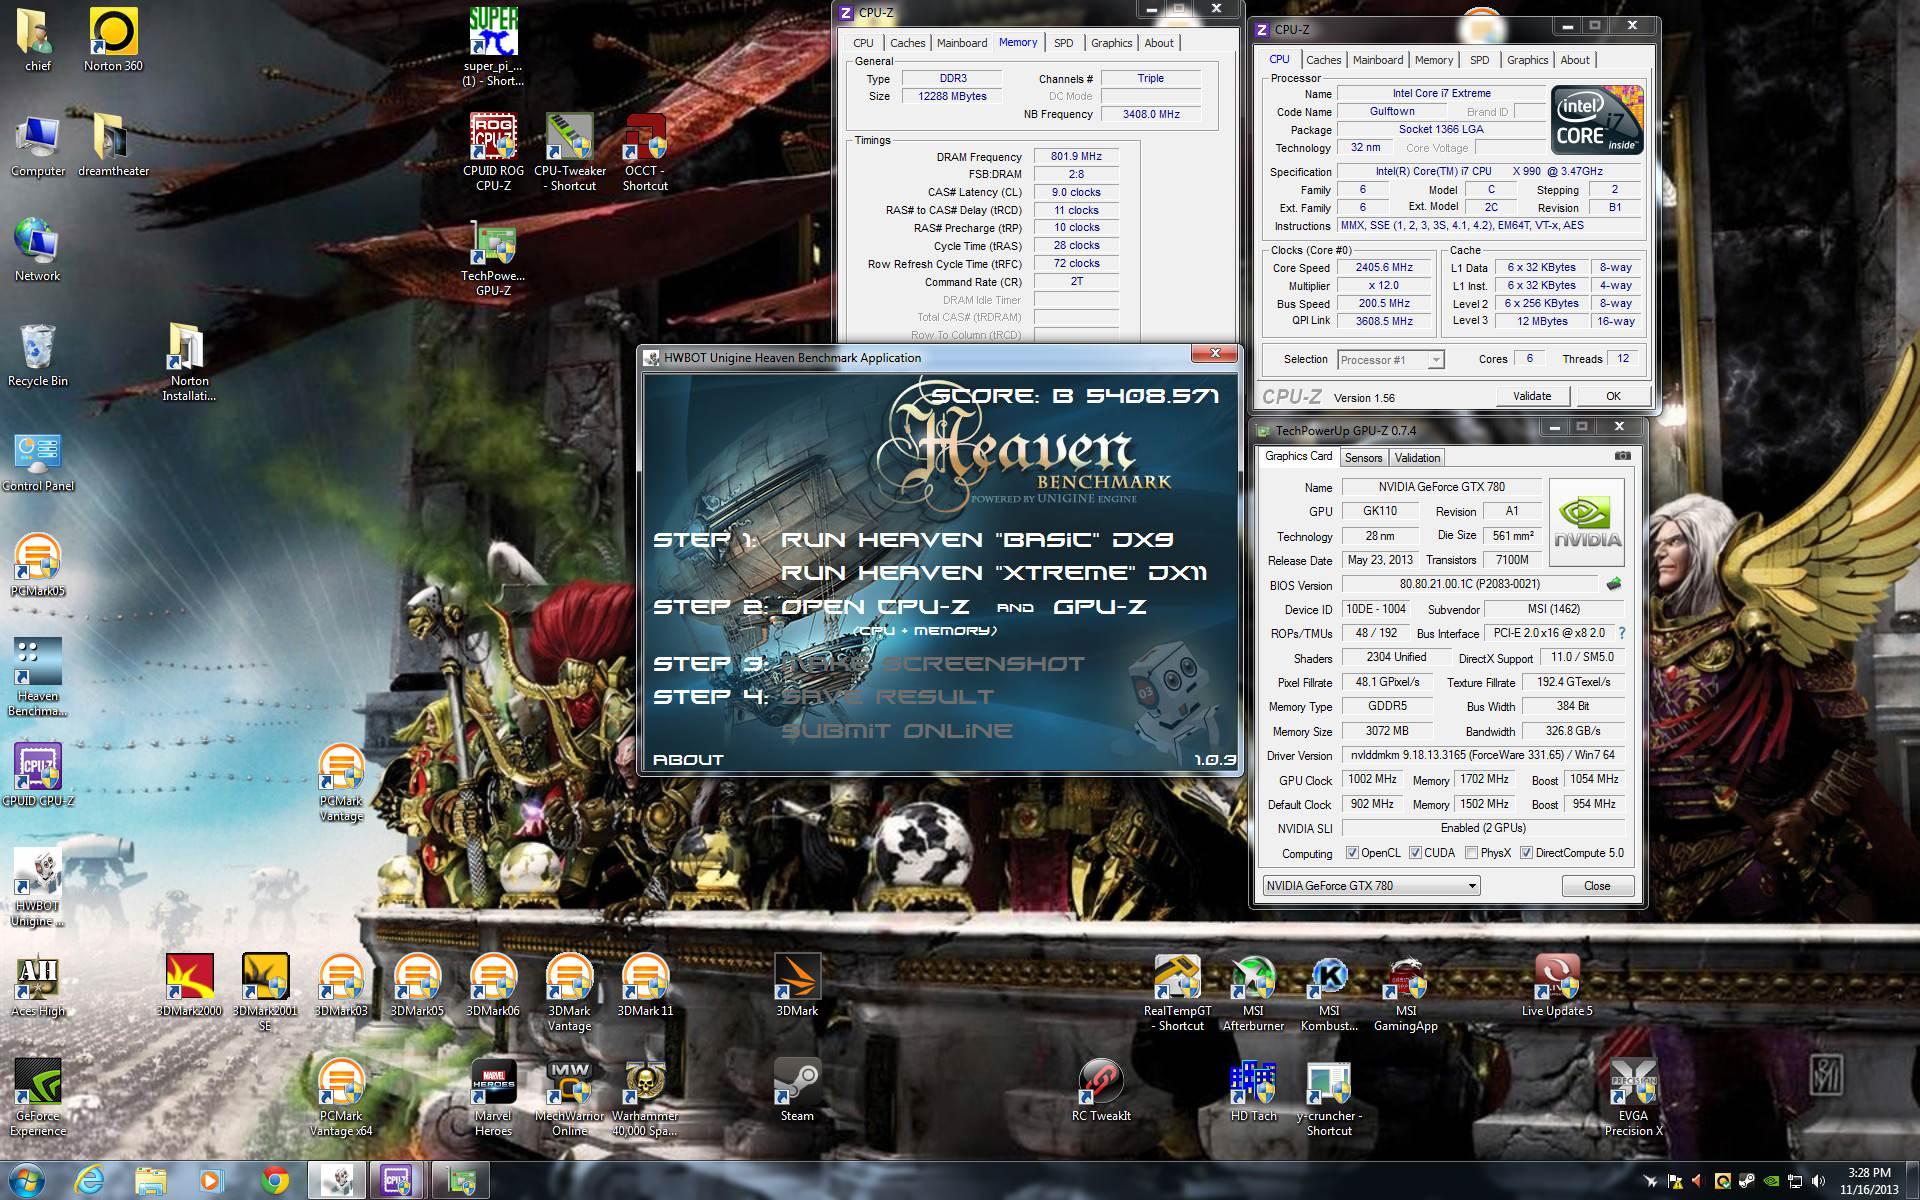Open GeForce Experience desktop icon

(x=37, y=1097)
